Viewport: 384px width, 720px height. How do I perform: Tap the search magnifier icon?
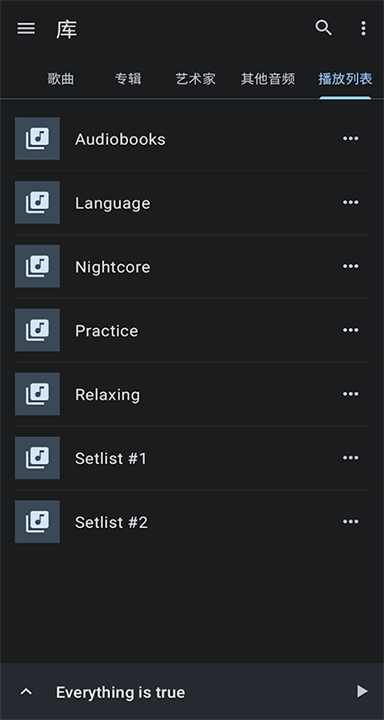[323, 28]
